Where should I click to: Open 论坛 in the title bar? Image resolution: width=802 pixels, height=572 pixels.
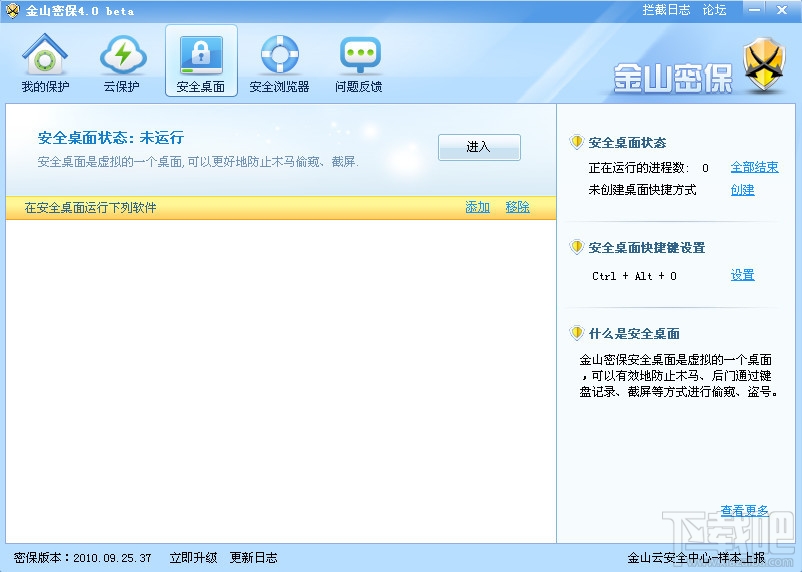(714, 10)
